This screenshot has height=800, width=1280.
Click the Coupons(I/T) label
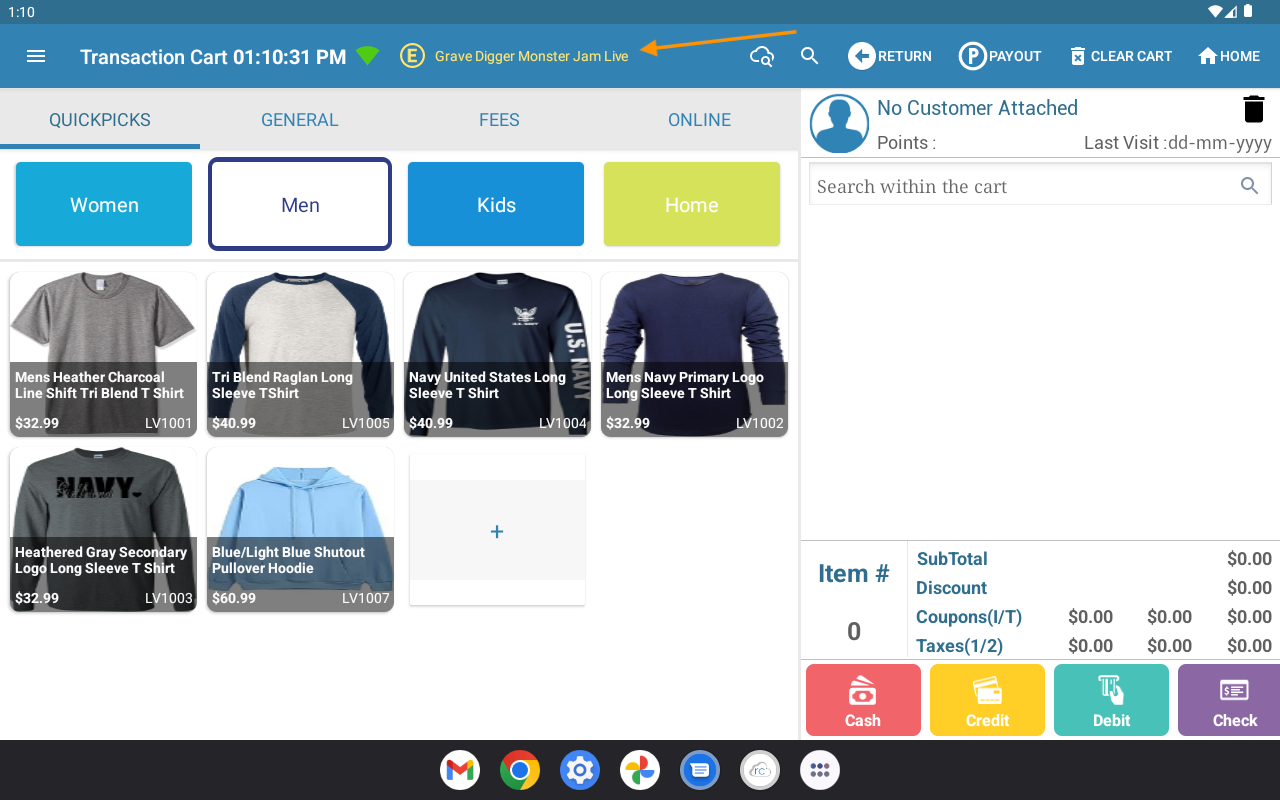point(969,617)
